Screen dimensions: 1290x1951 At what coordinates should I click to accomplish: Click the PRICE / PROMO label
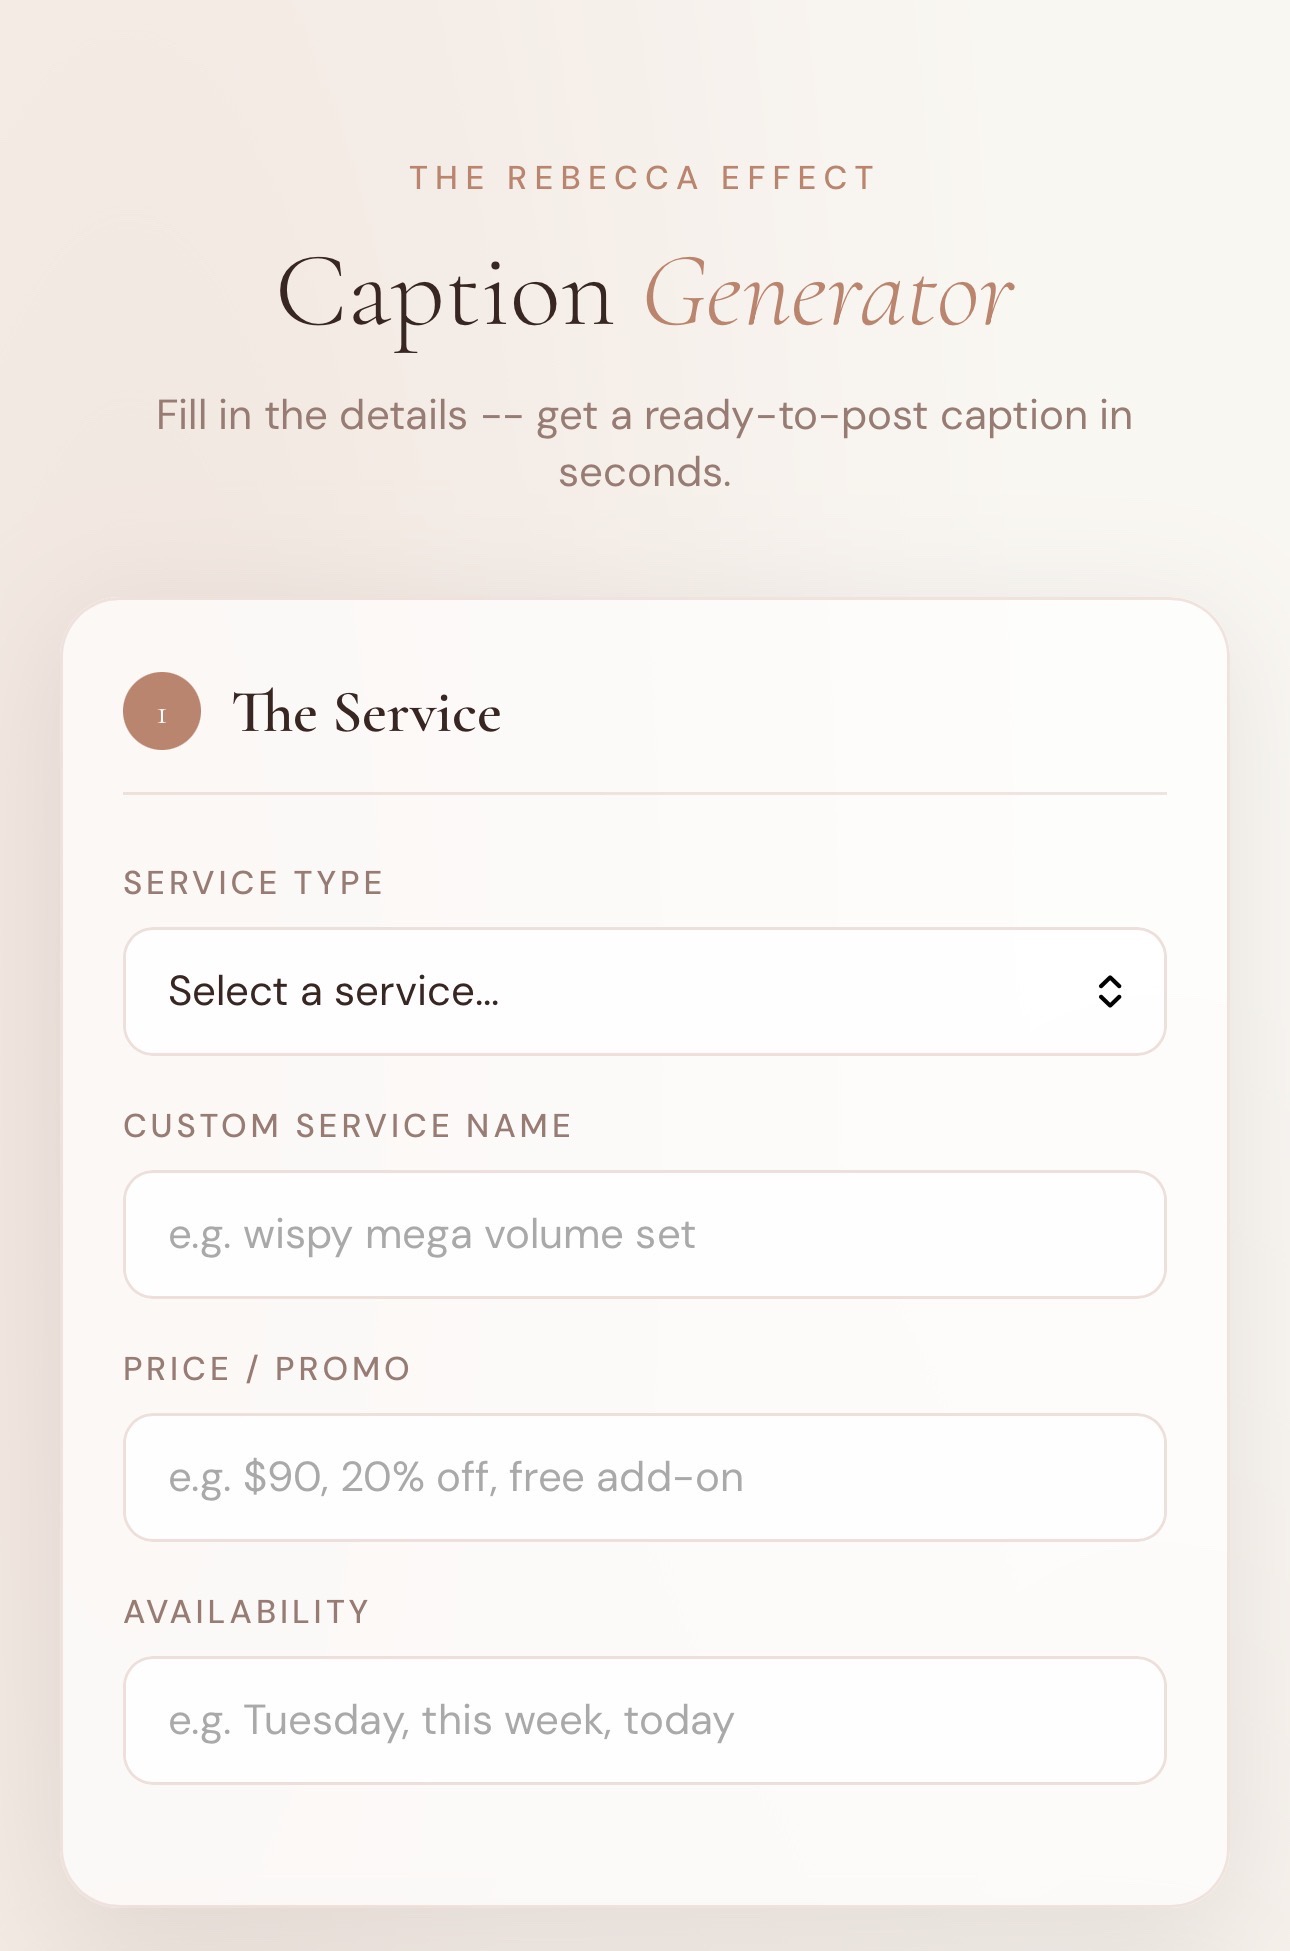(266, 1368)
